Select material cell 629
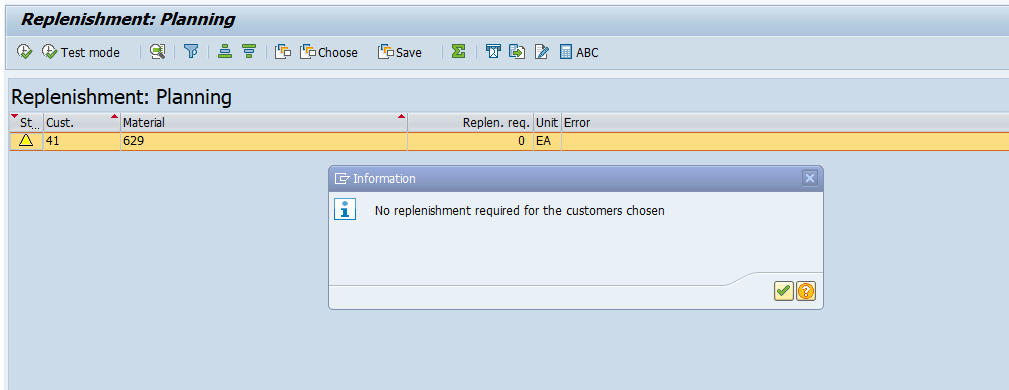The height and width of the screenshot is (390, 1009). 264,142
